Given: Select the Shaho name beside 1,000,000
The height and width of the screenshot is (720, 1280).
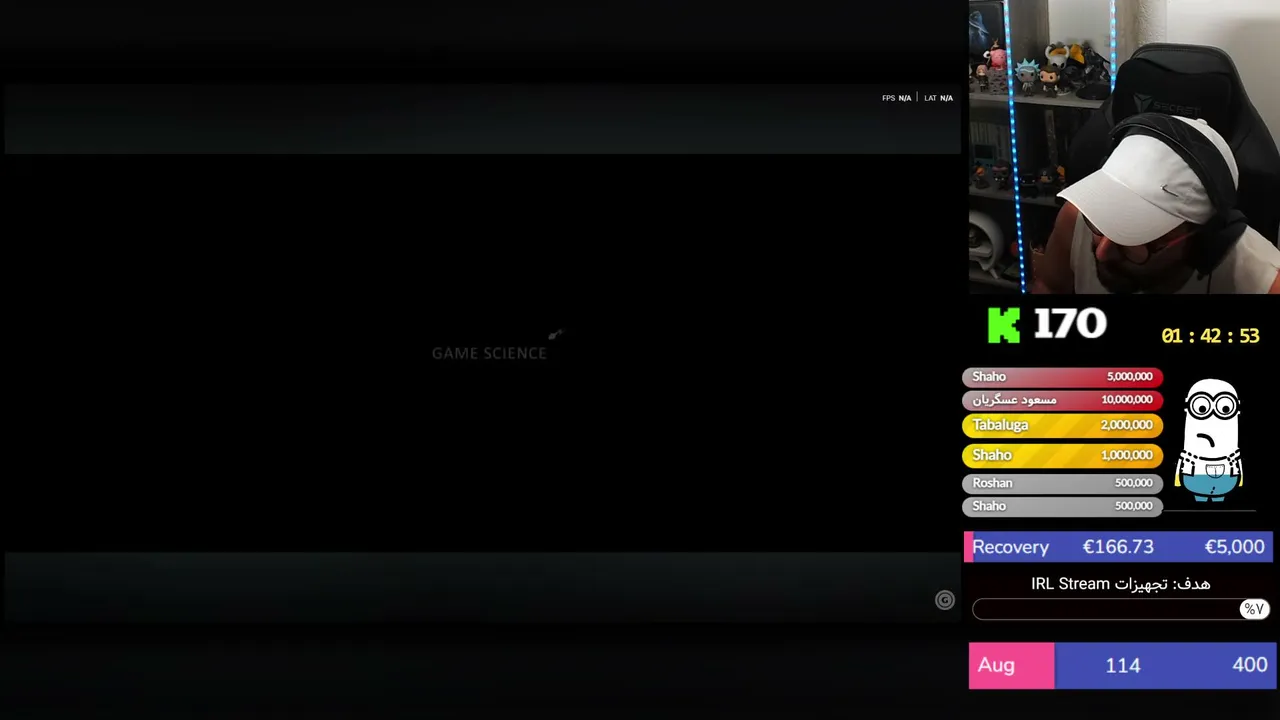Looking at the screenshot, I should click(992, 455).
